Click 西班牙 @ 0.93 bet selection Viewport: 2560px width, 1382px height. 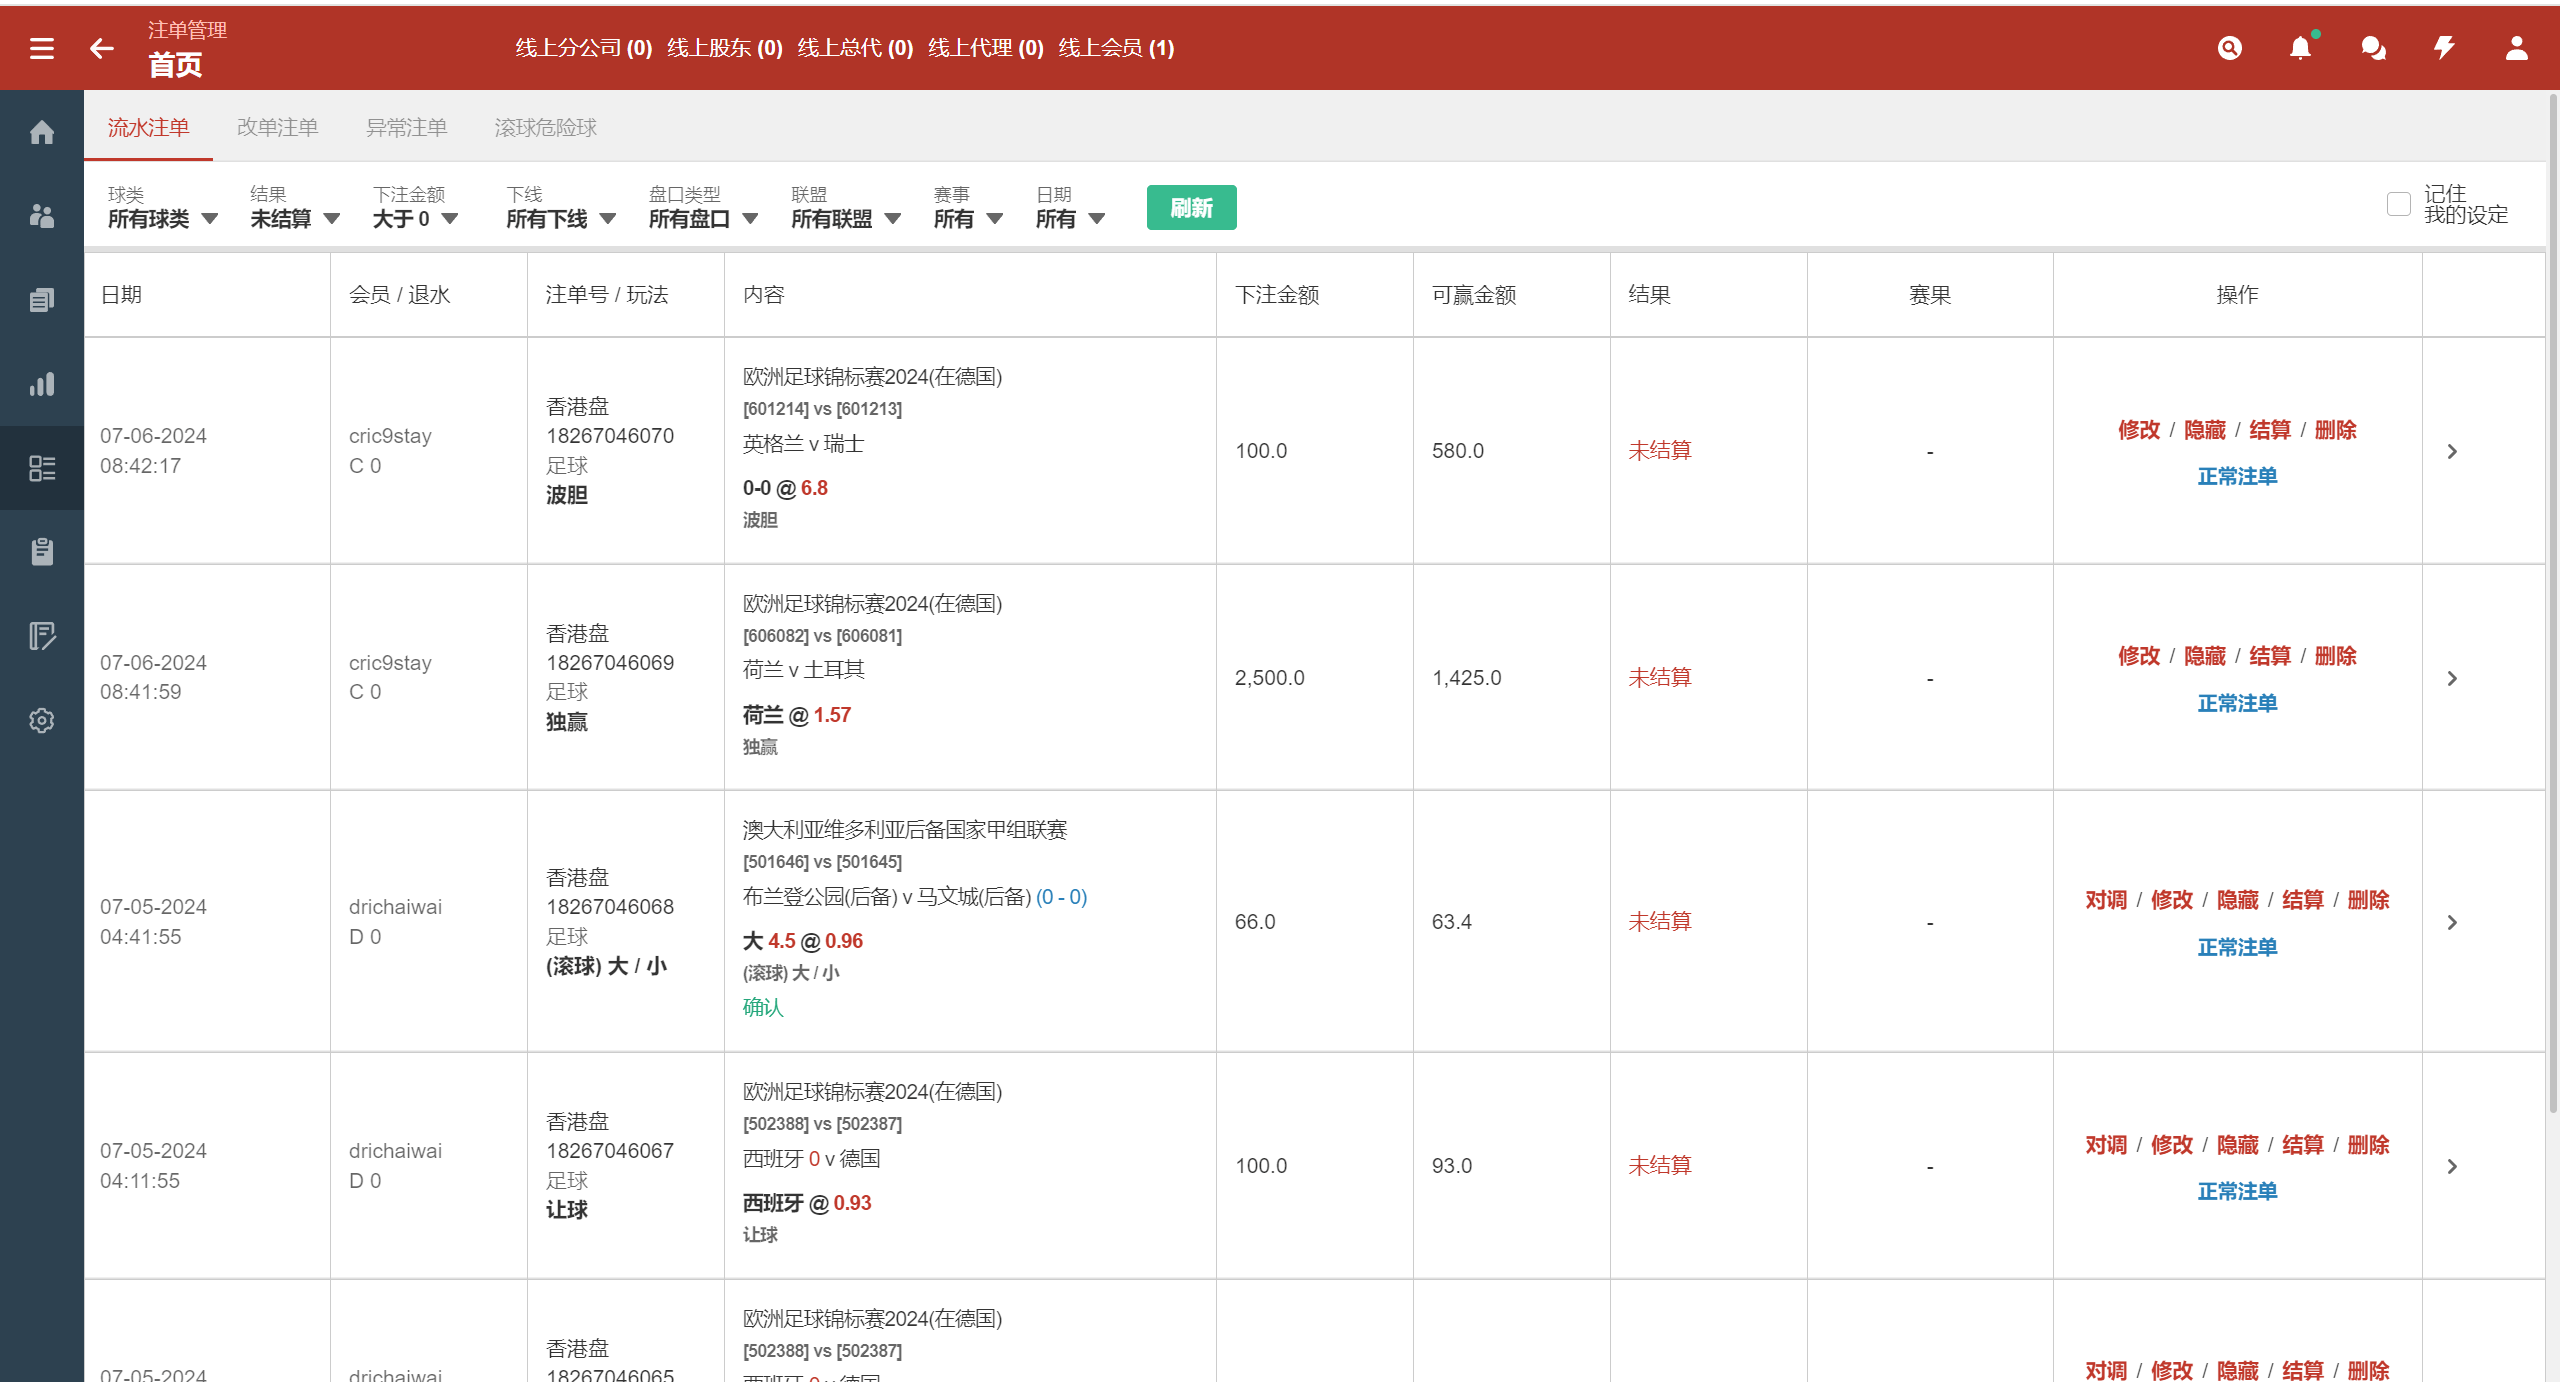tap(807, 1203)
